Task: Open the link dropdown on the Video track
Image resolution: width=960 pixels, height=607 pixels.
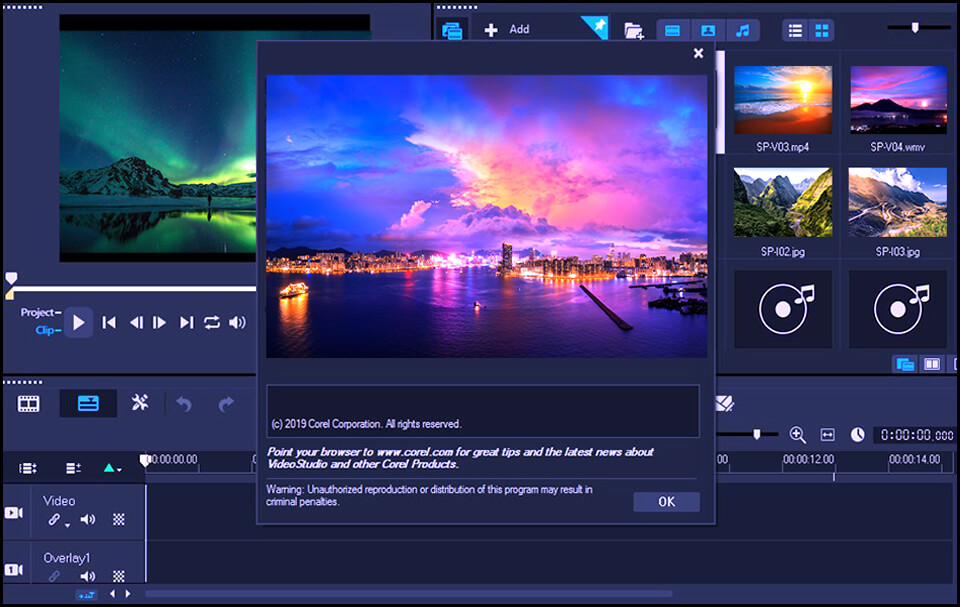Action: tap(67, 525)
